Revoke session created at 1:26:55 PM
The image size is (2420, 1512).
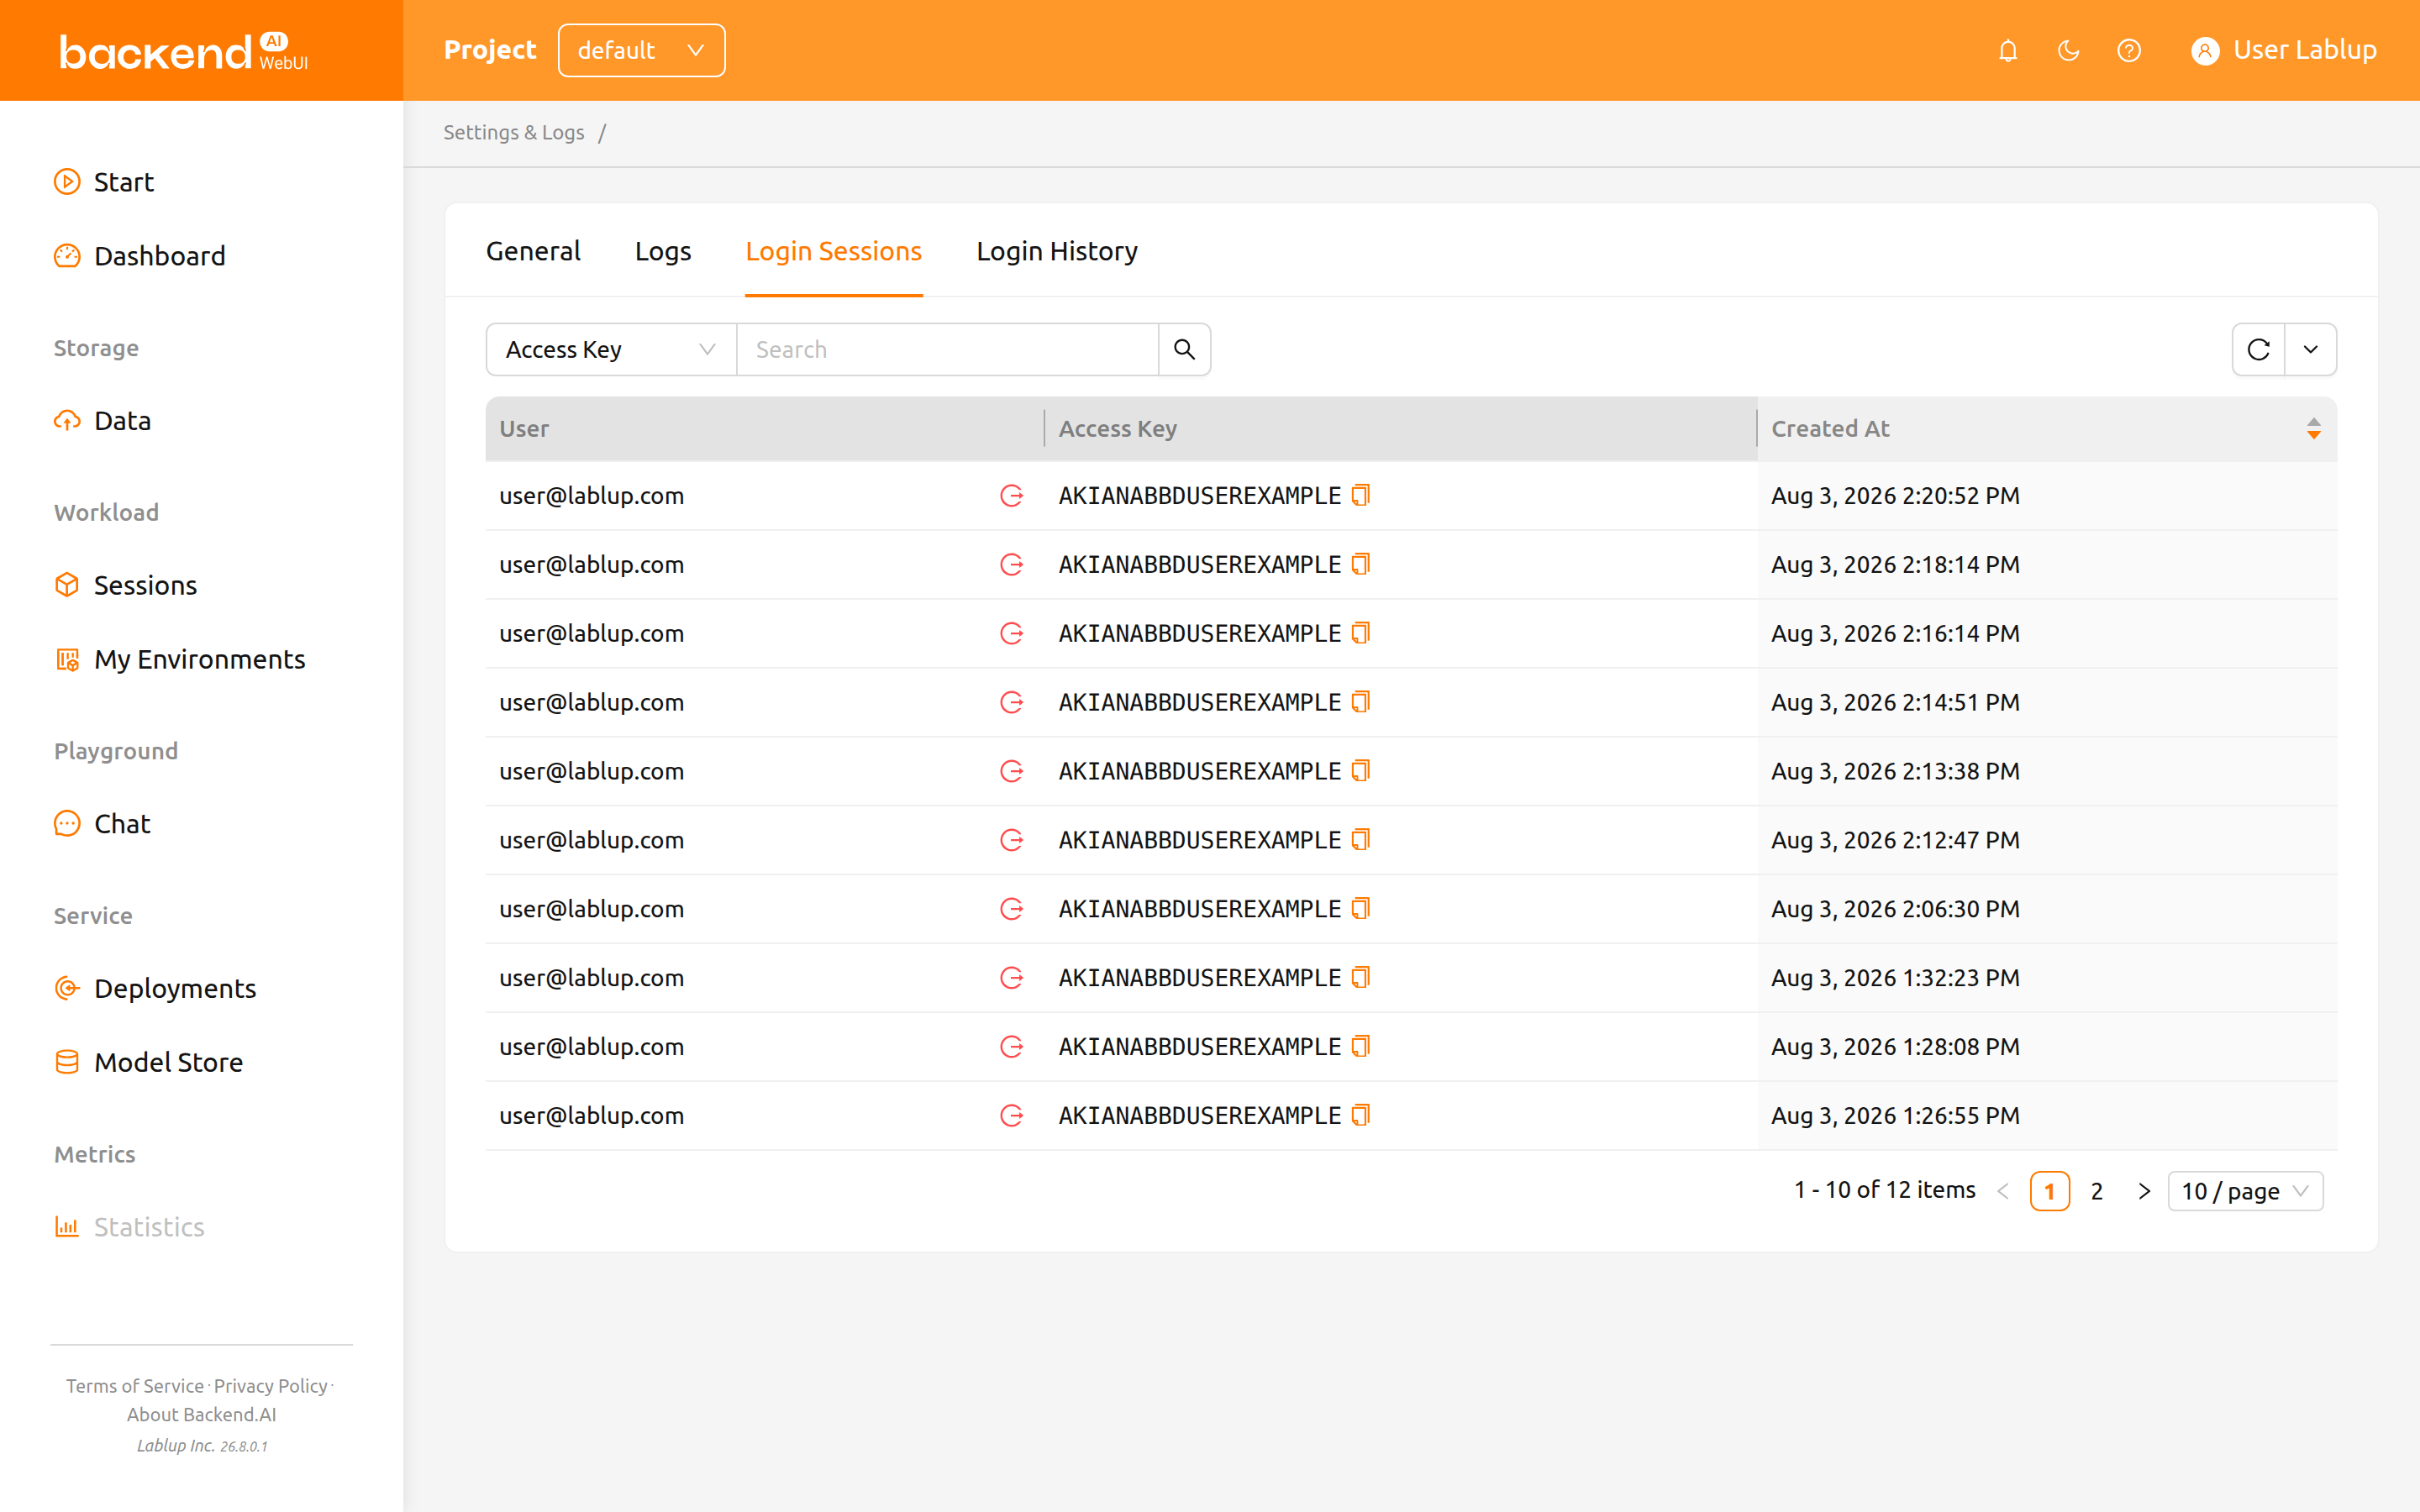(x=1012, y=1116)
